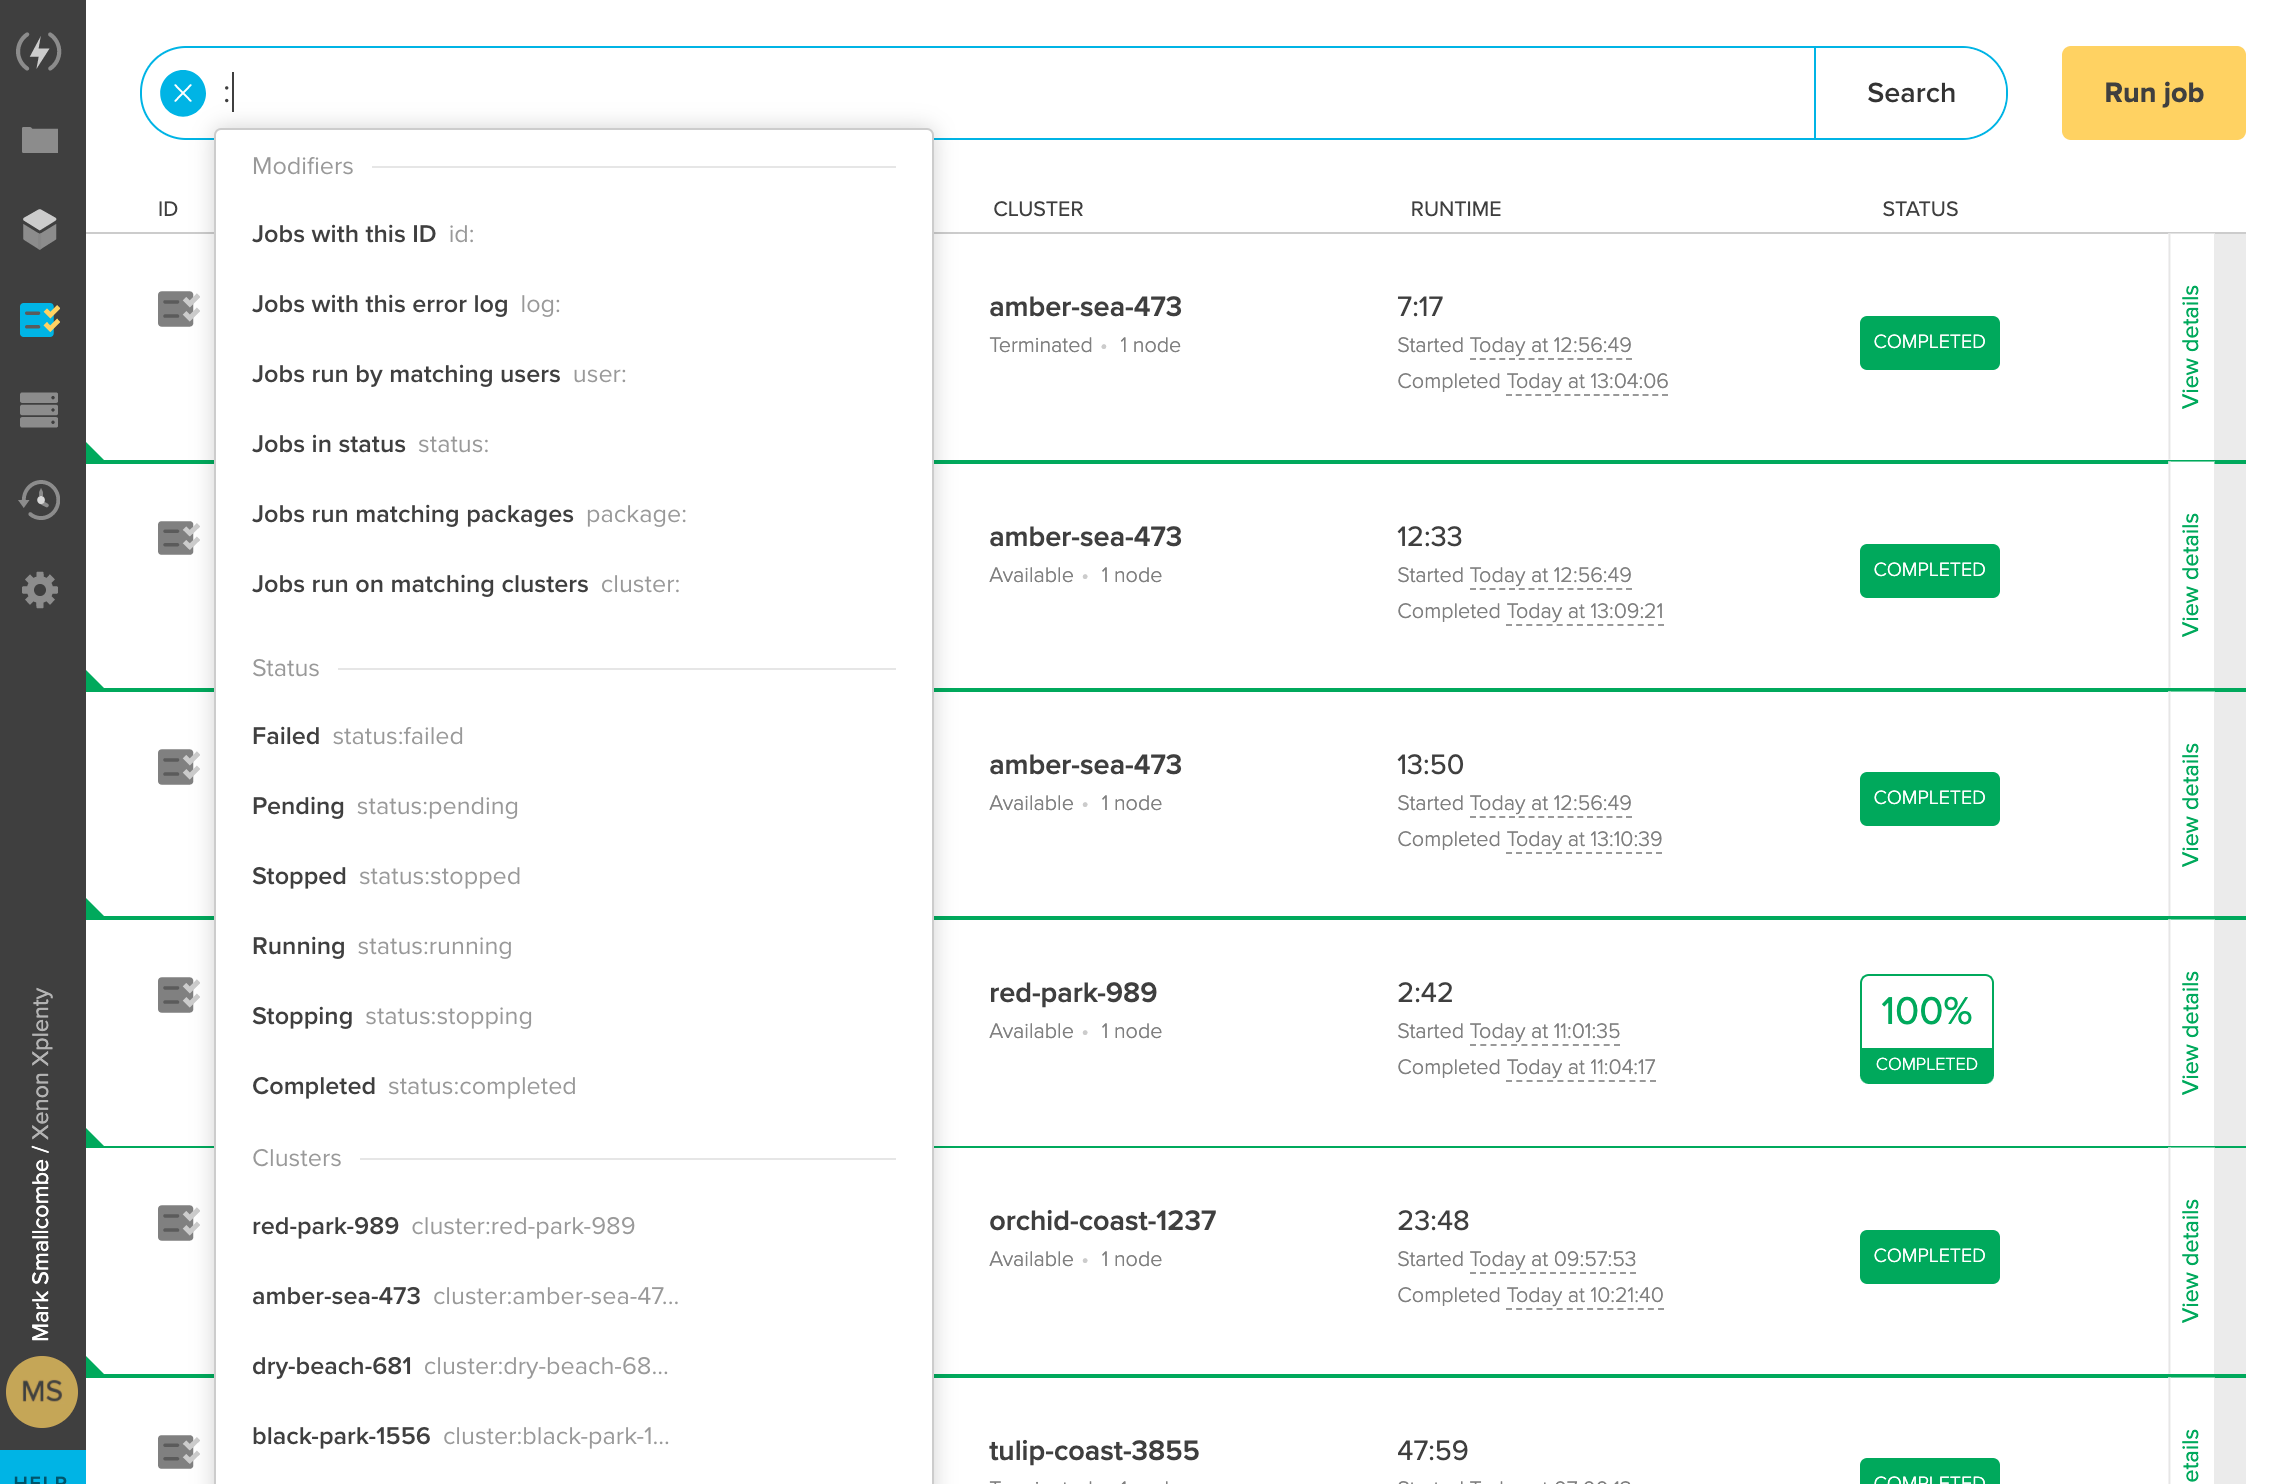Click the ID column header
The height and width of the screenshot is (1484, 2278).
coord(168,209)
